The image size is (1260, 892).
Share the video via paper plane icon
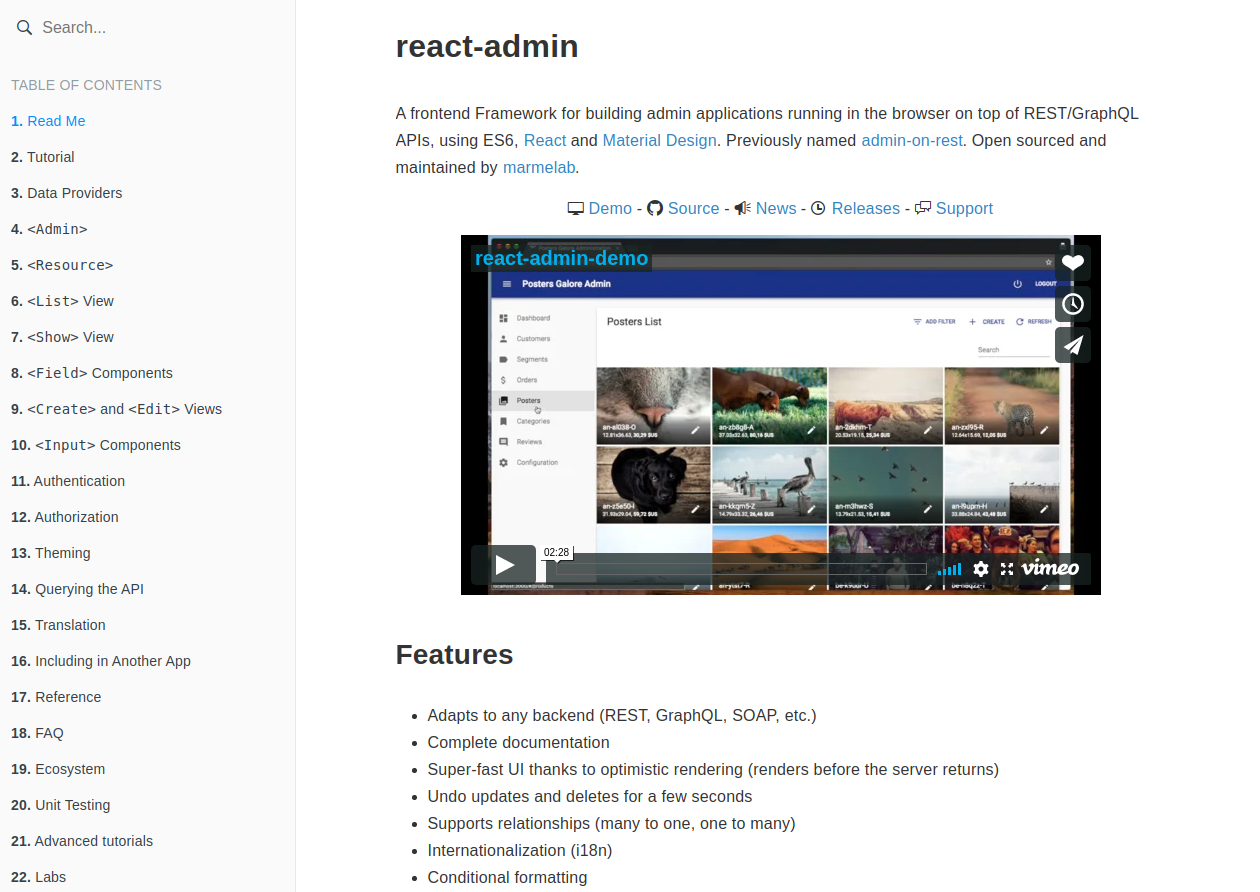[x=1073, y=345]
